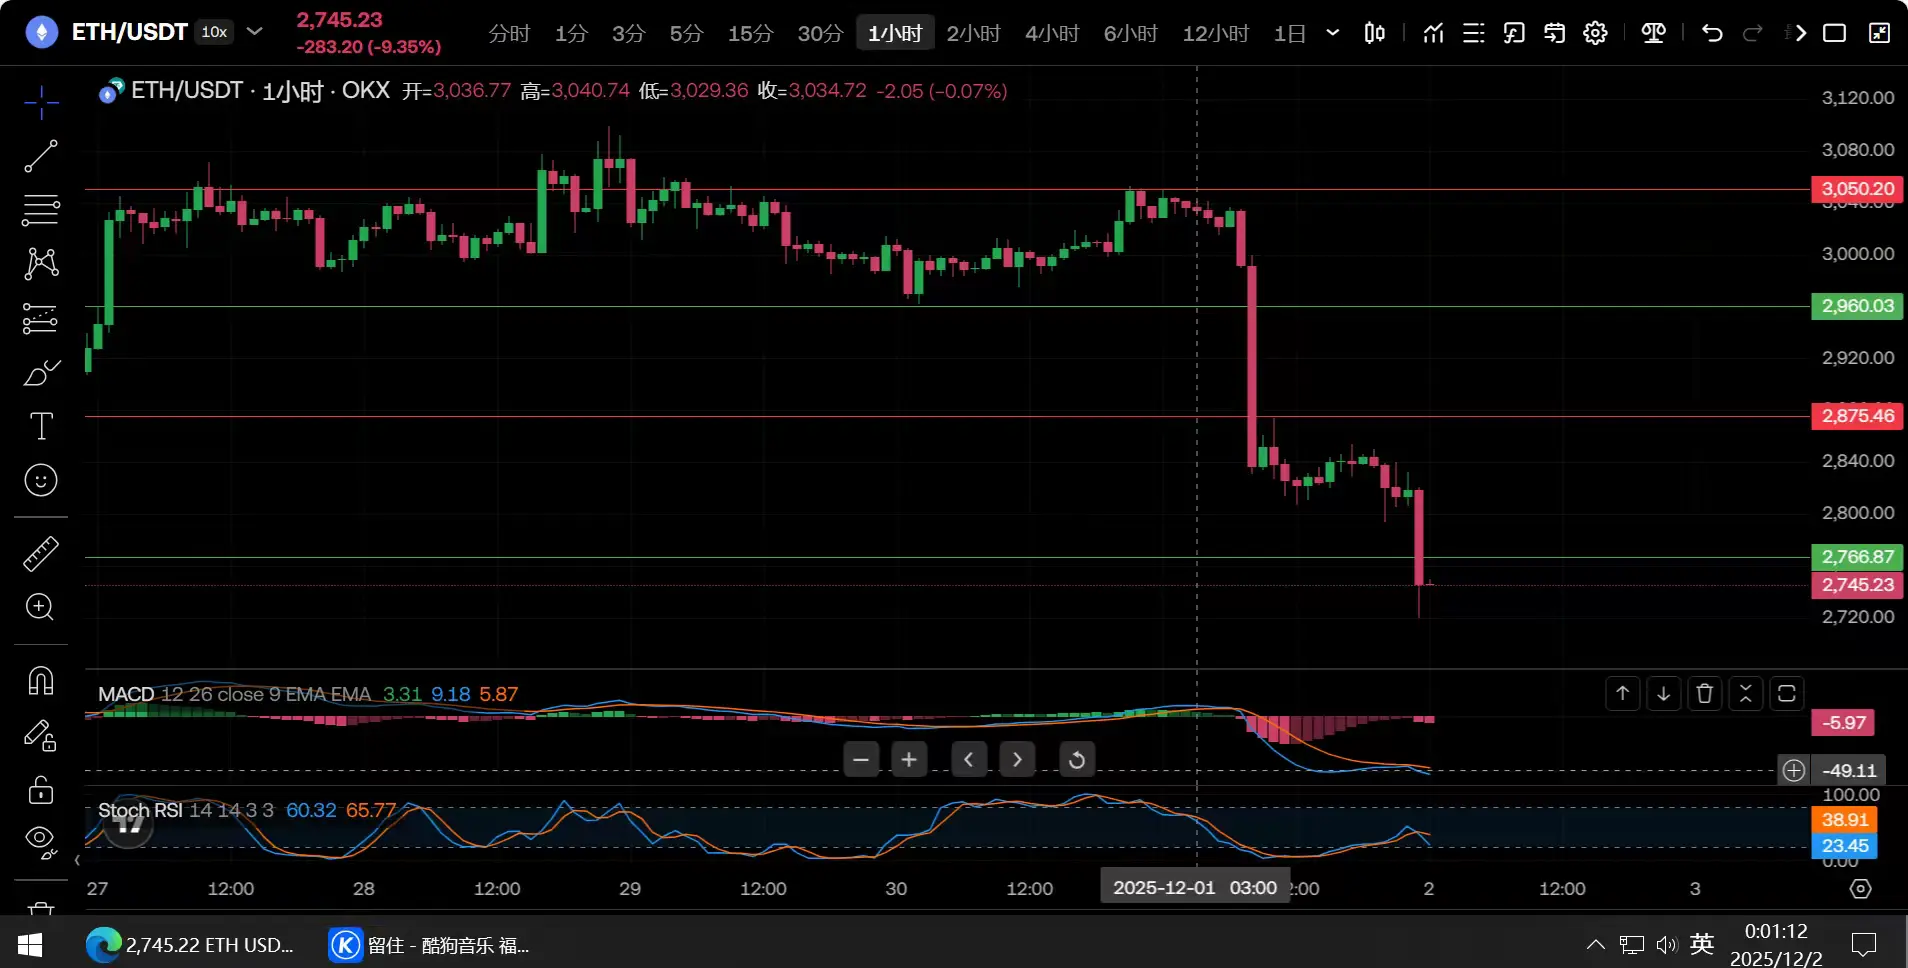Open the candlestick chart style menu
Viewport: 1908px width, 968px height.
(x=1375, y=33)
